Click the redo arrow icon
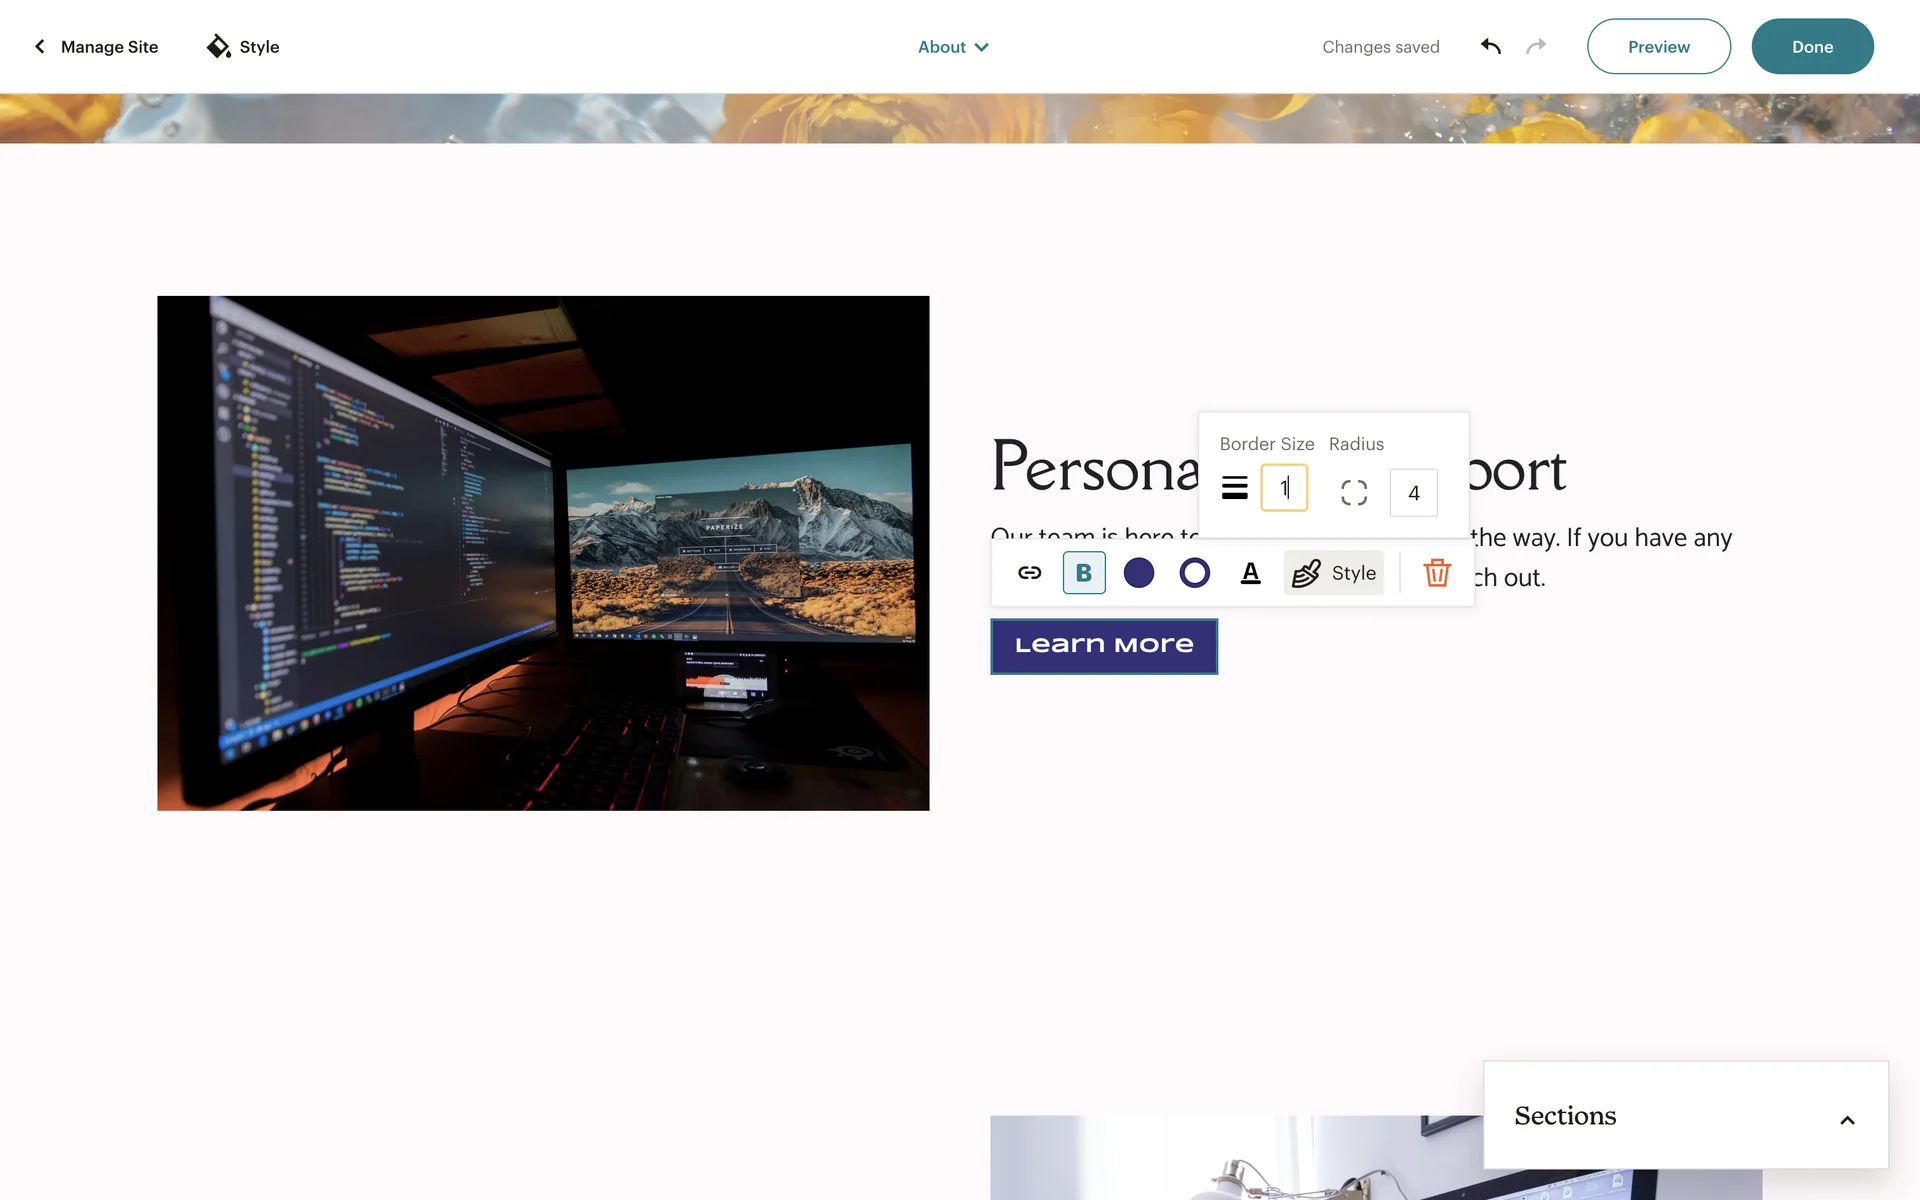The width and height of the screenshot is (1920, 1200). pyautogui.click(x=1536, y=46)
